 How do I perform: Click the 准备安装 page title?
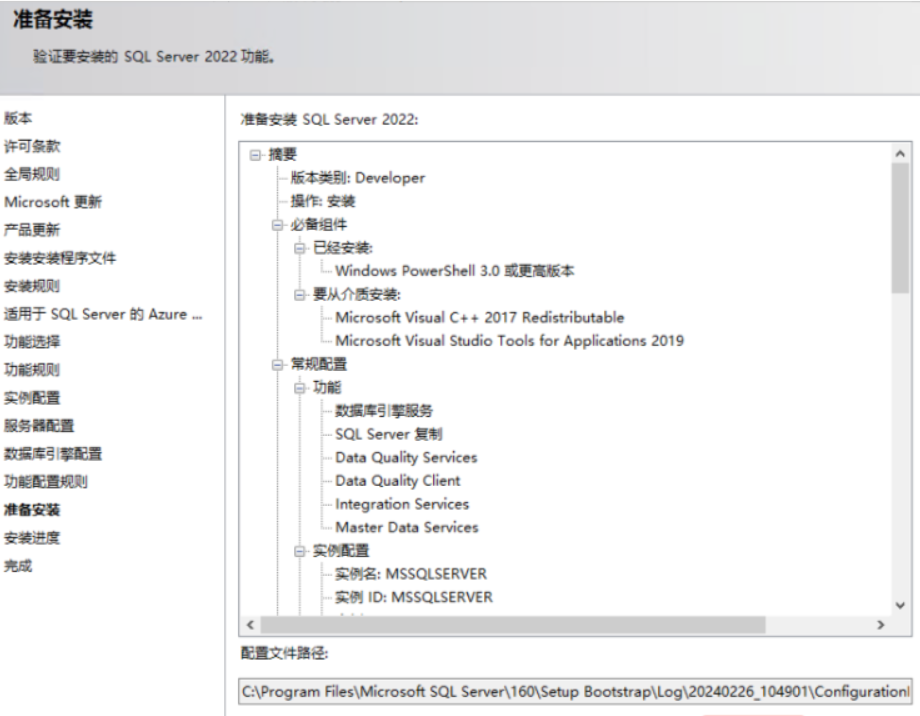53,19
